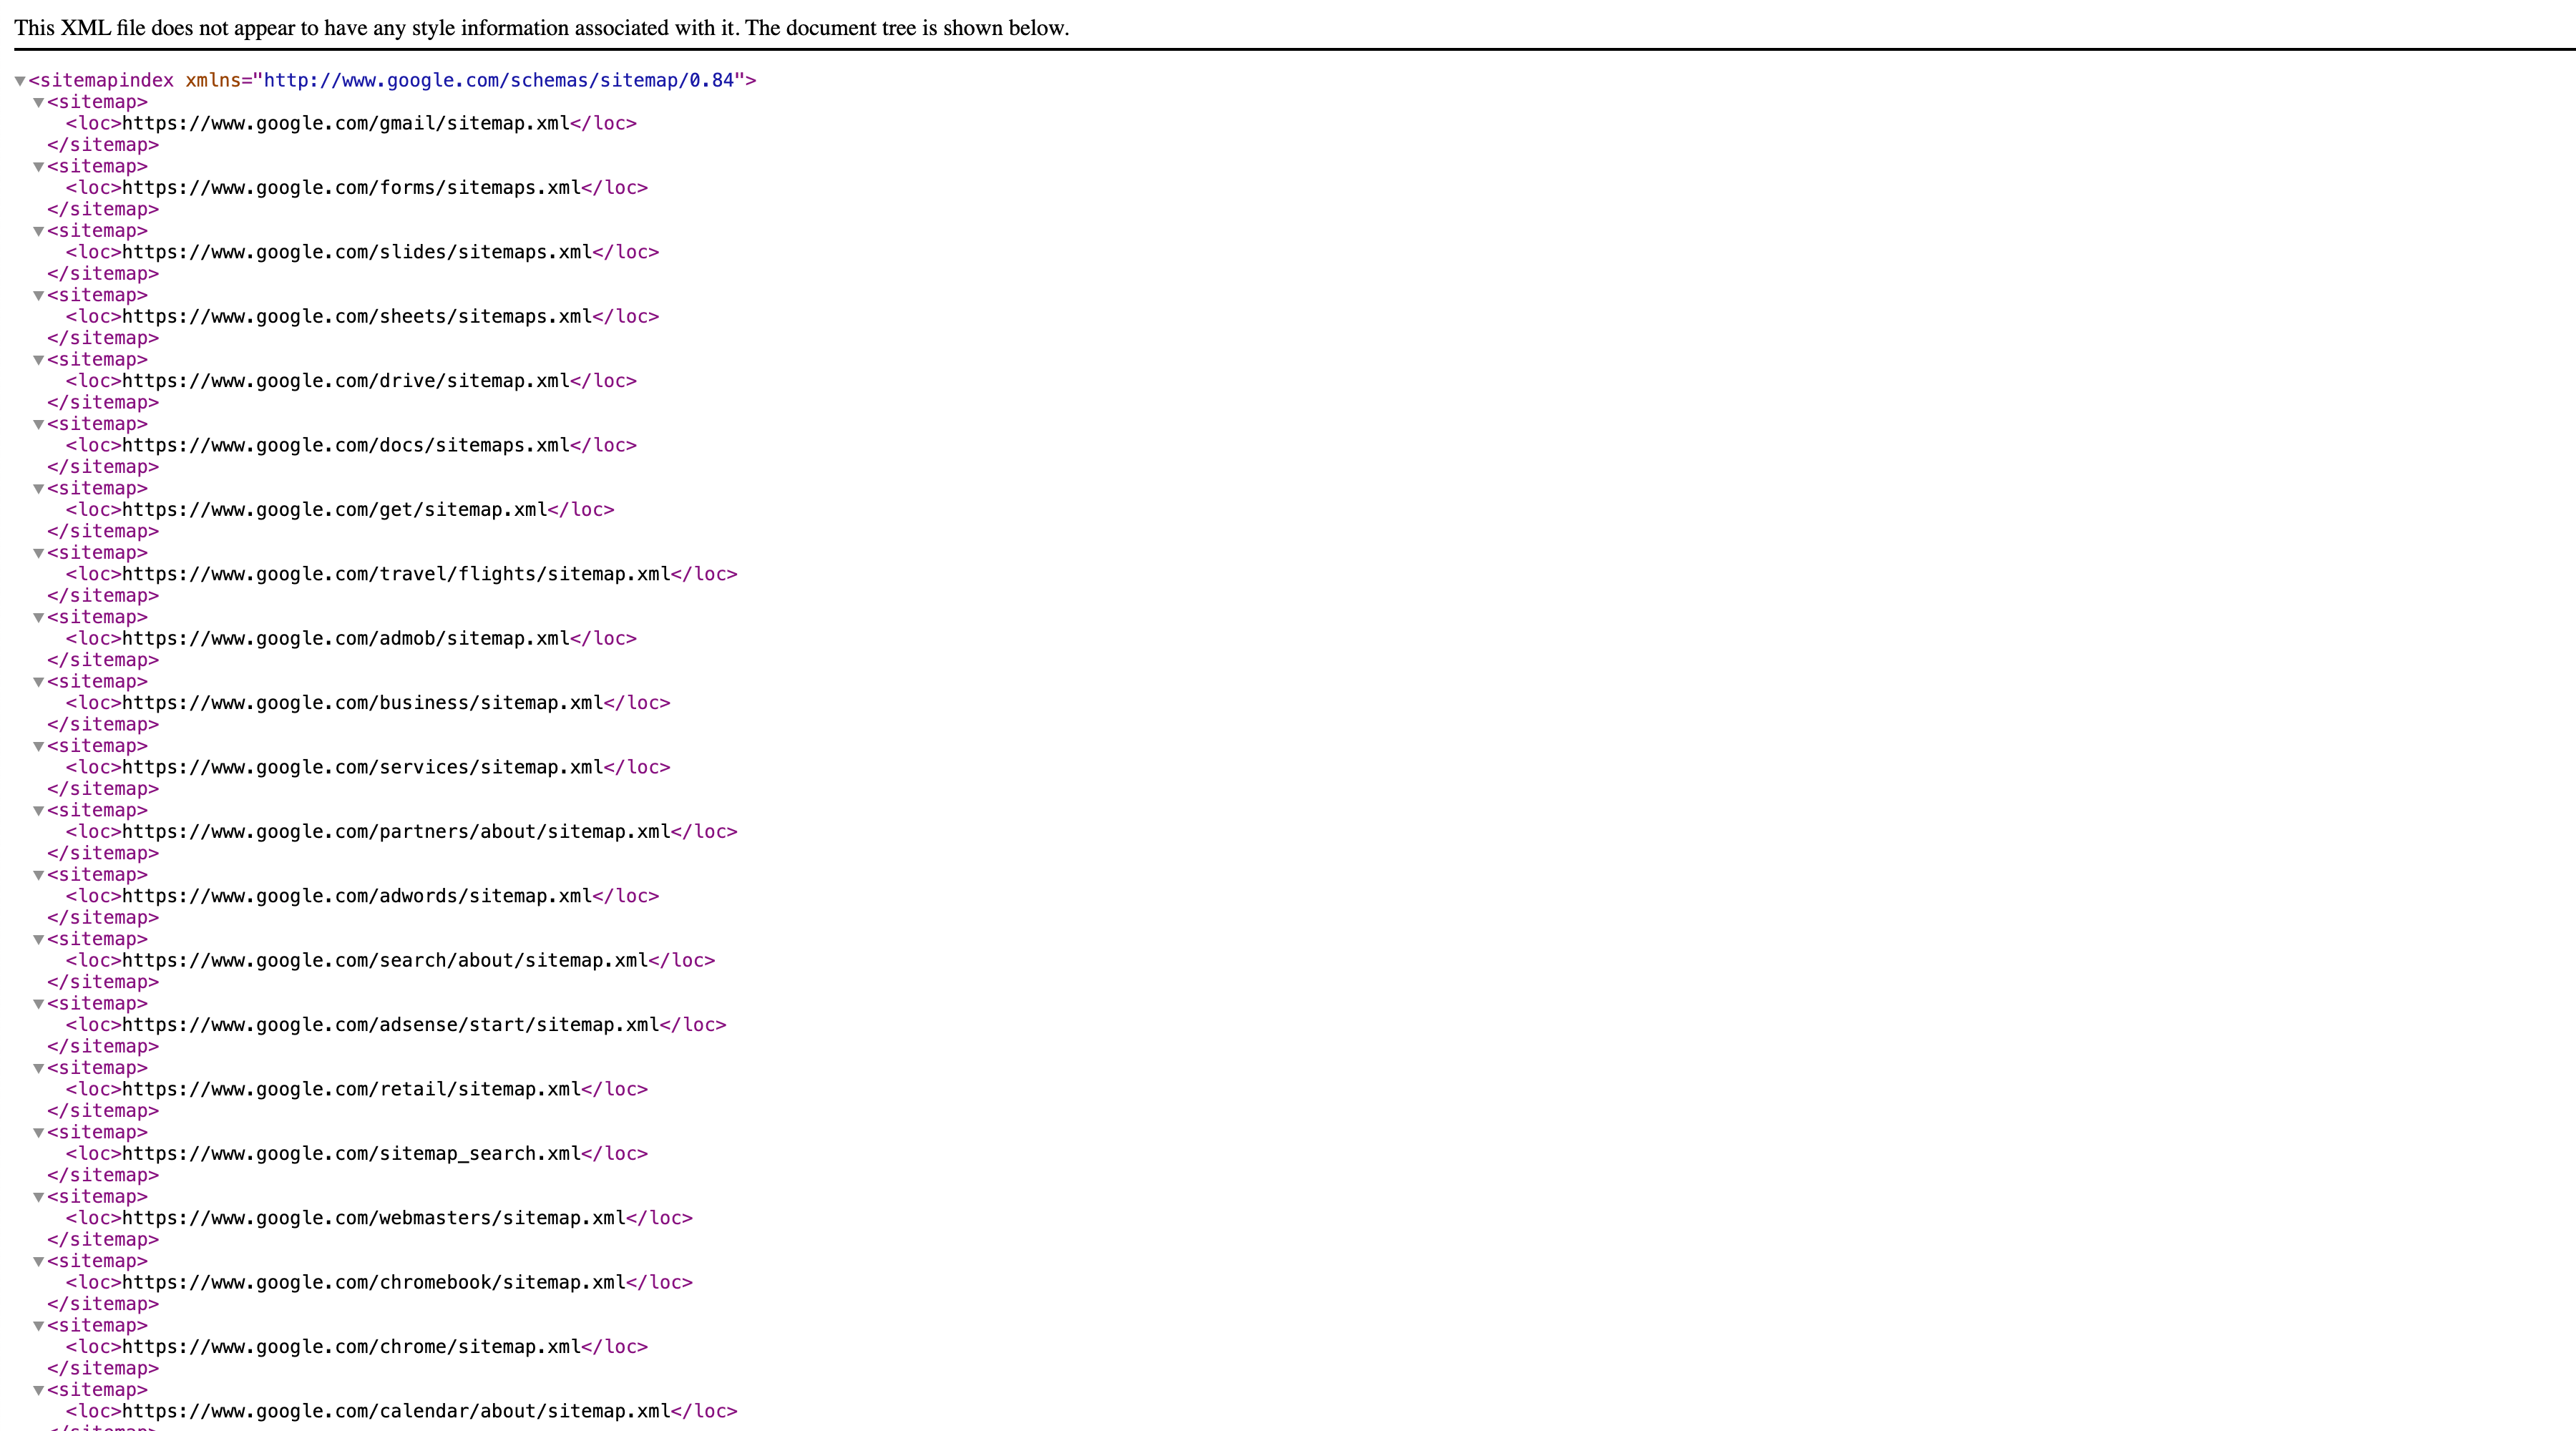
Task: Collapse the sitemap node above adwords URL
Action: point(39,876)
